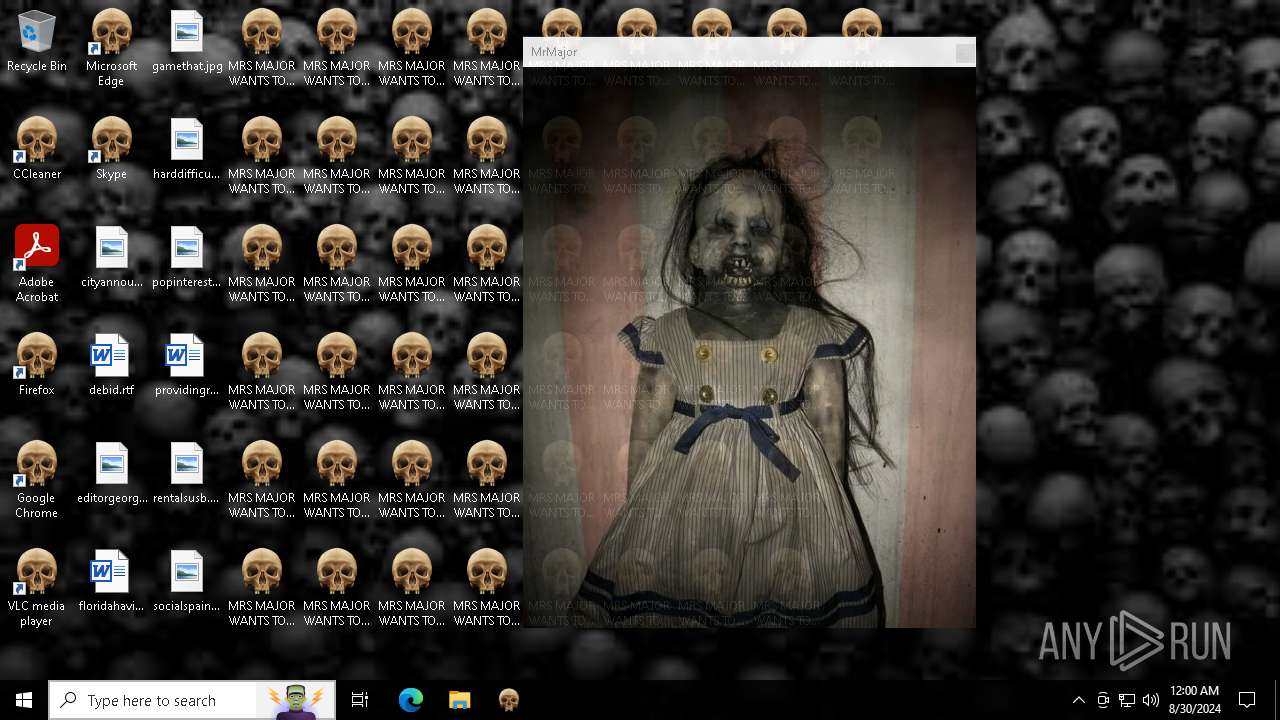Screen dimensions: 1280x720
Task: Open the Recycle Bin desktop icon
Action: pyautogui.click(x=37, y=43)
